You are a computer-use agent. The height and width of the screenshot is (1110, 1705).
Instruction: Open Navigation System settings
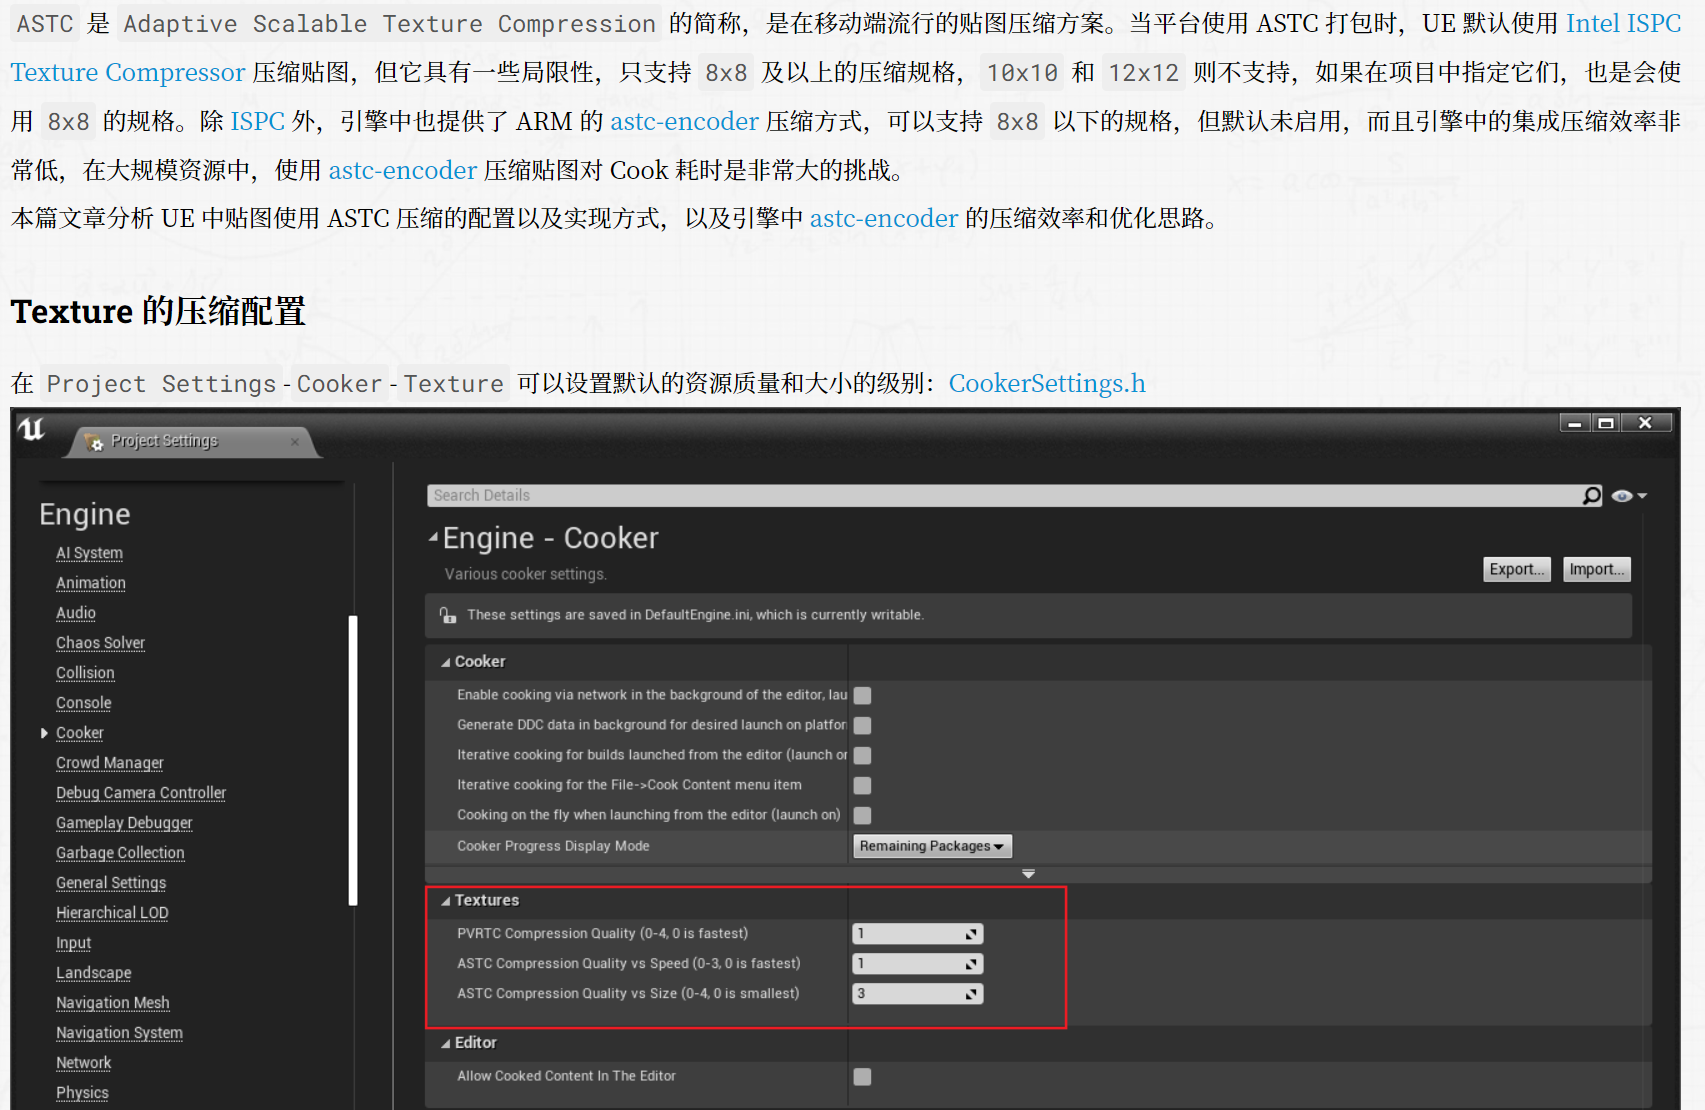pyautogui.click(x=119, y=1033)
